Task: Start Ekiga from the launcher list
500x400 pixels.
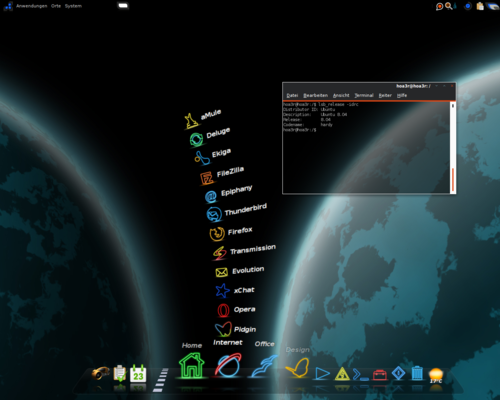Action: click(x=202, y=158)
